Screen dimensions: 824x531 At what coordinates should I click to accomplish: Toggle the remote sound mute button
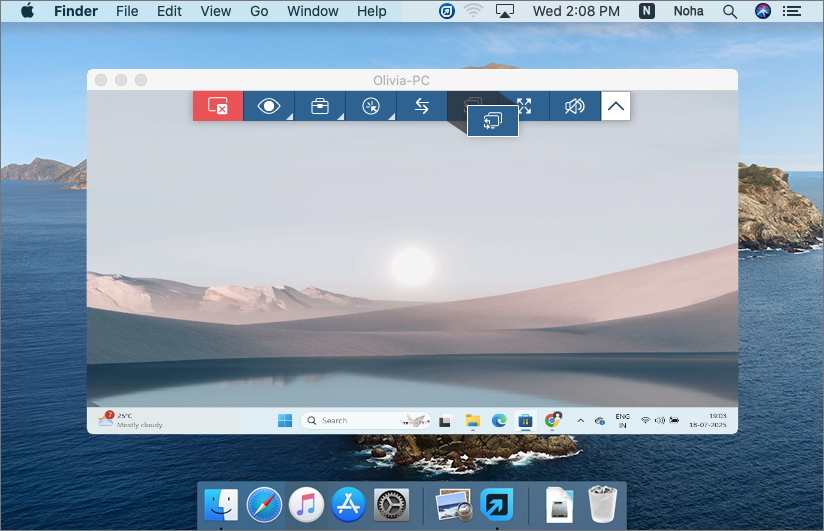575,106
